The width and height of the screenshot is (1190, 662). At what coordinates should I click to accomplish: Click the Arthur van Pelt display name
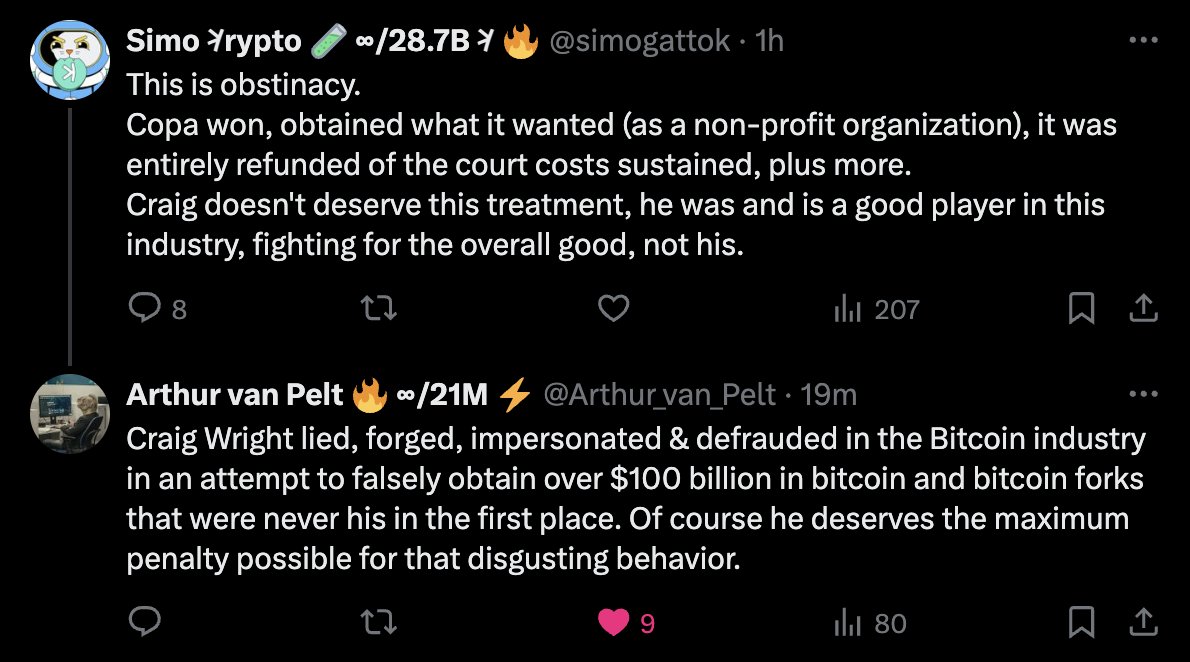tap(234, 396)
